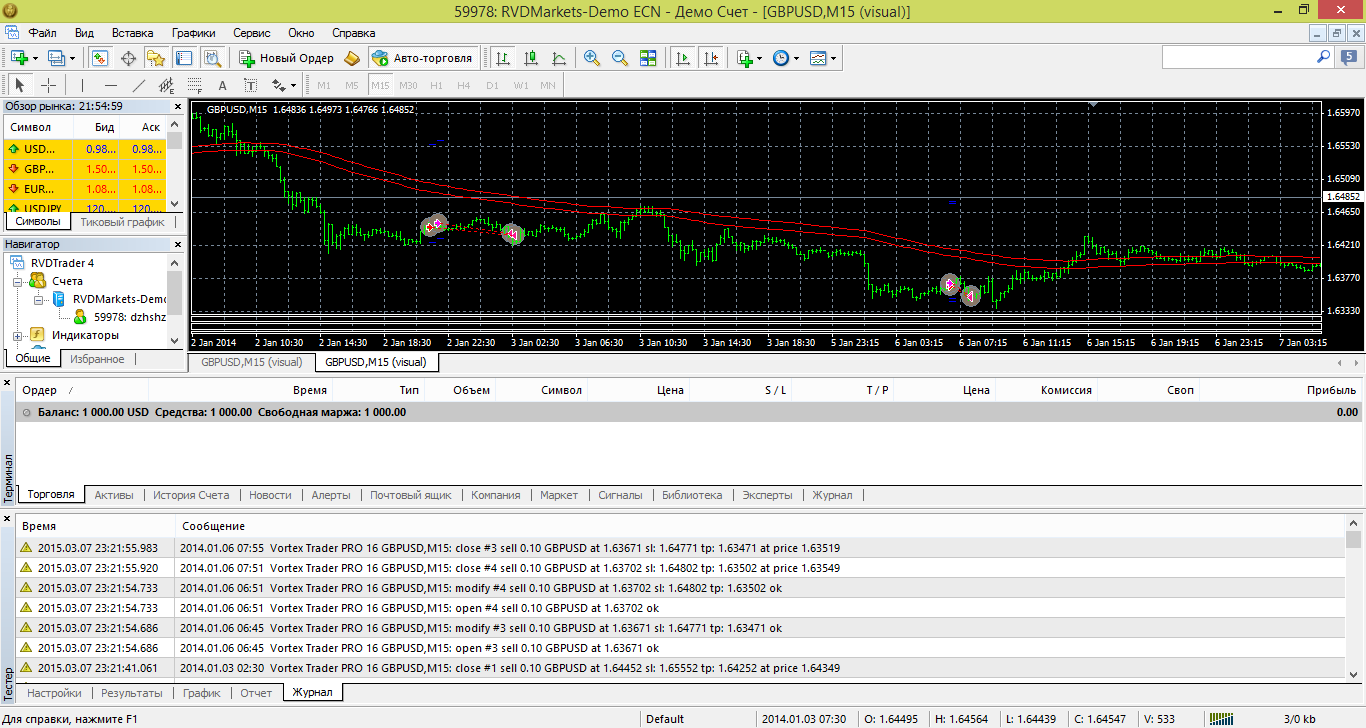Select the trendline drawing tool

tap(139, 85)
